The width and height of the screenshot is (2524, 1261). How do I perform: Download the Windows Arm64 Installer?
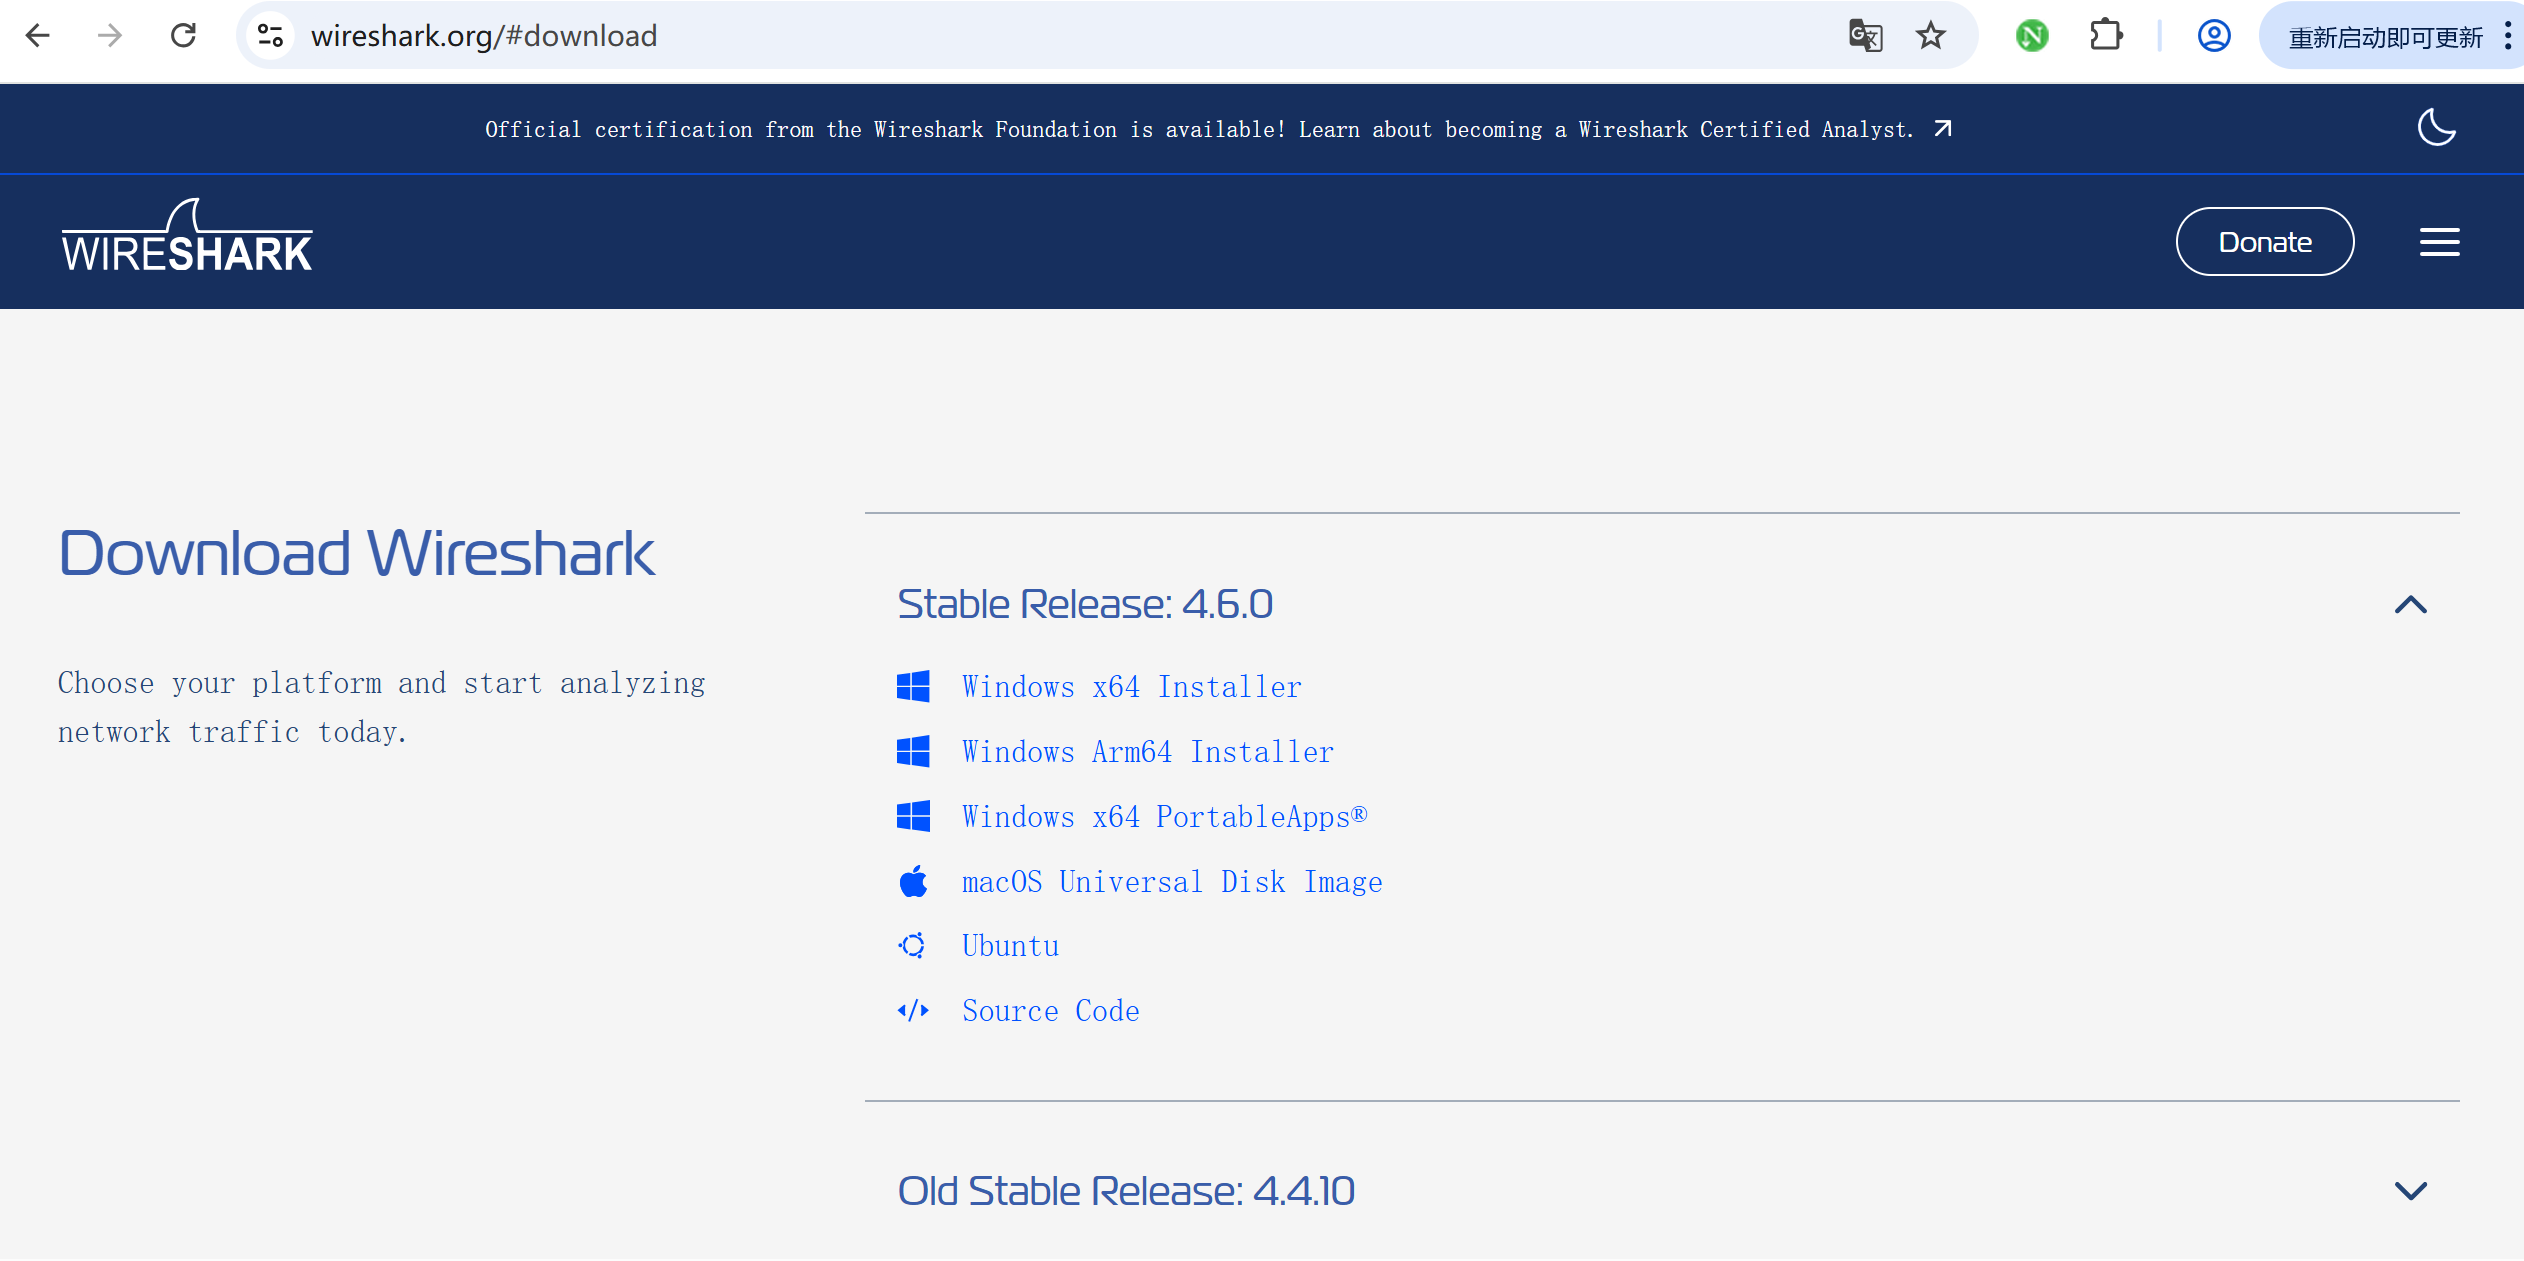tap(1148, 752)
